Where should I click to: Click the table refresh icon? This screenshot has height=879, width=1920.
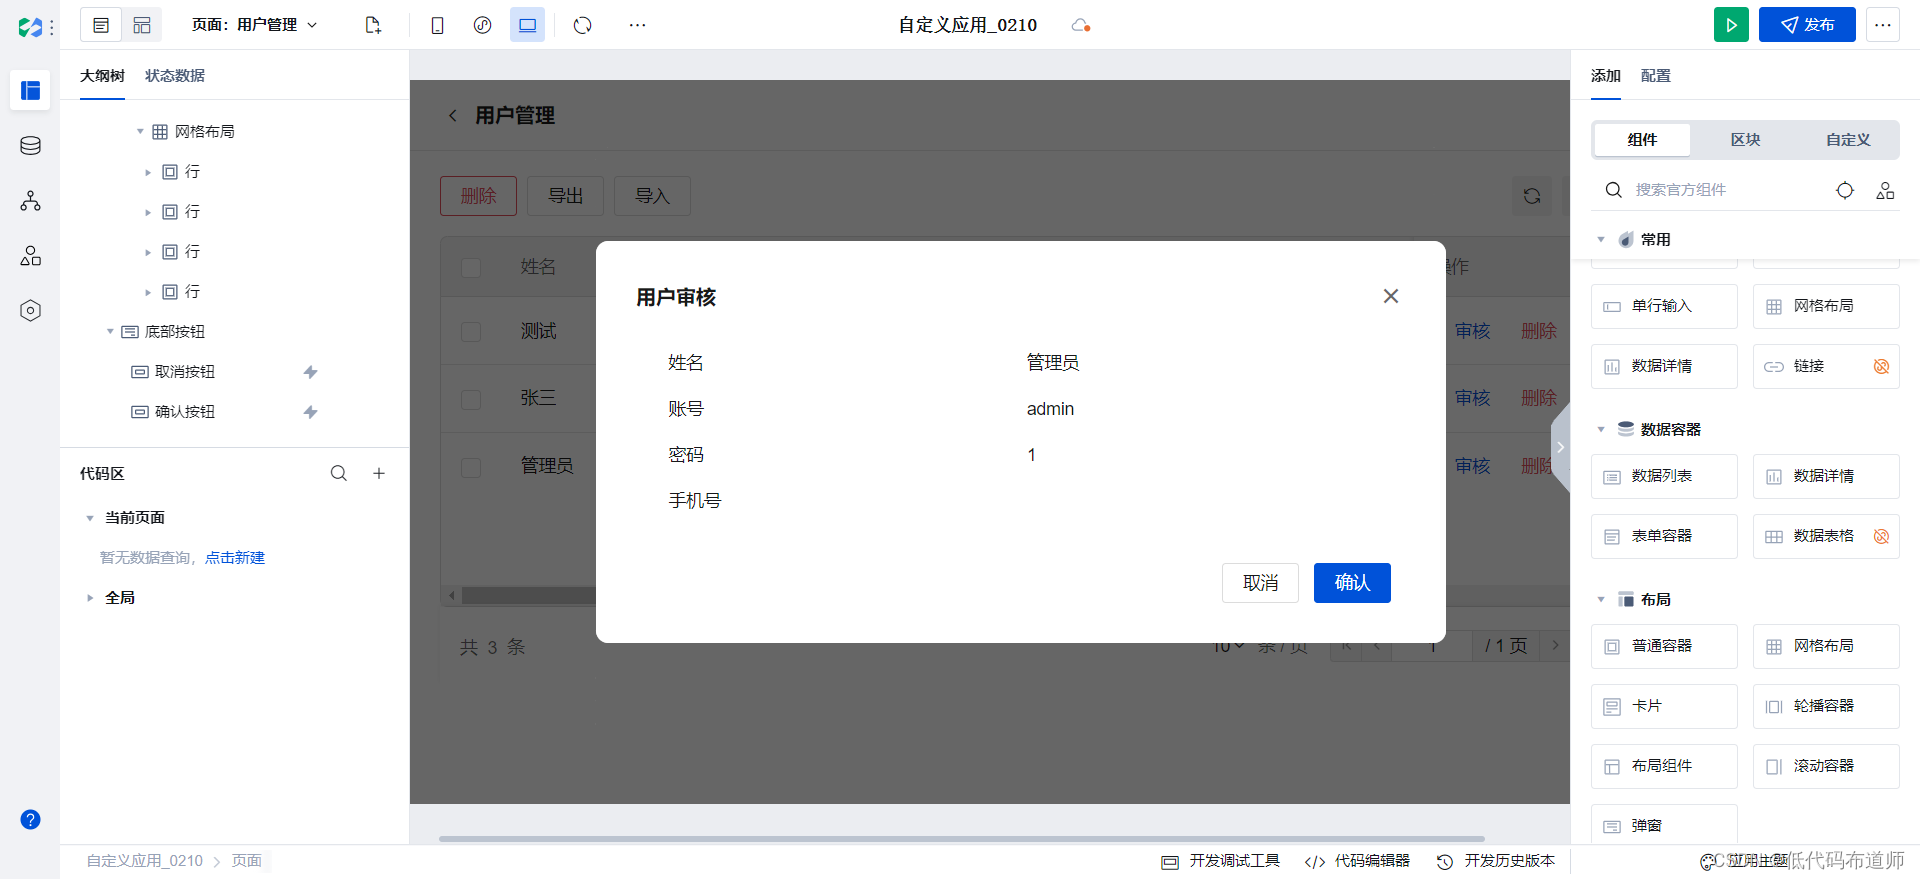click(x=1532, y=196)
